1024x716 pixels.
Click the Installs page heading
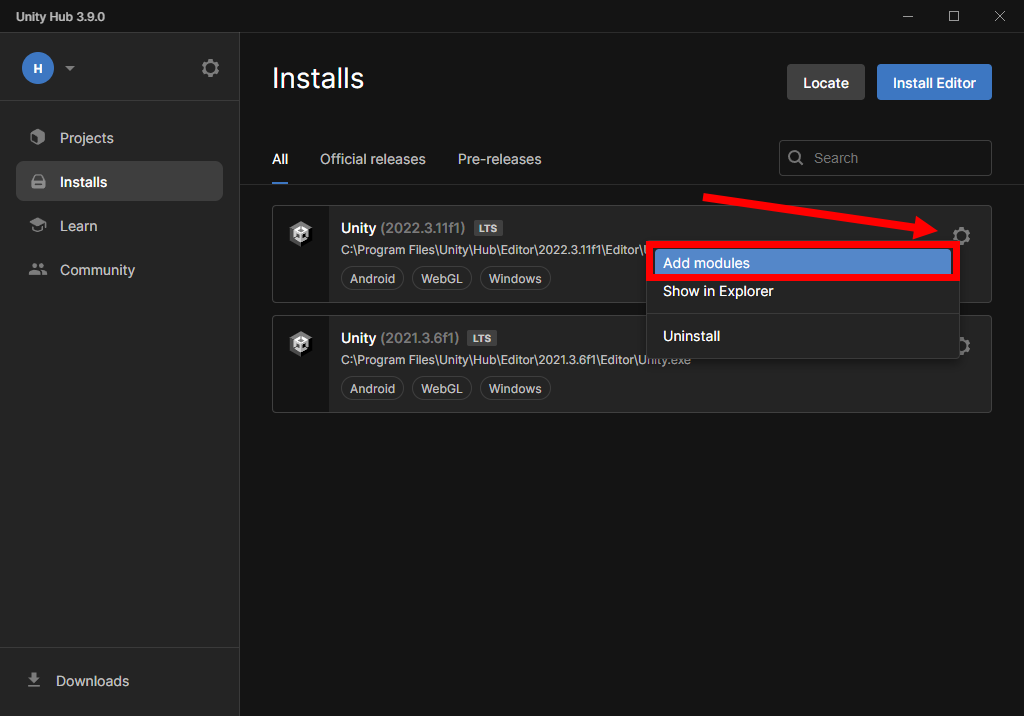pyautogui.click(x=318, y=78)
